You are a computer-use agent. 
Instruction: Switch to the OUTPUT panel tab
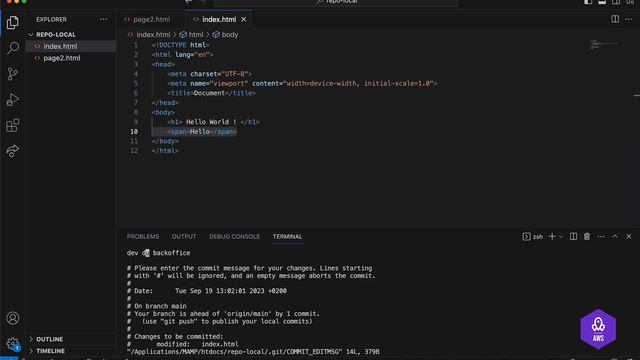[184, 237]
